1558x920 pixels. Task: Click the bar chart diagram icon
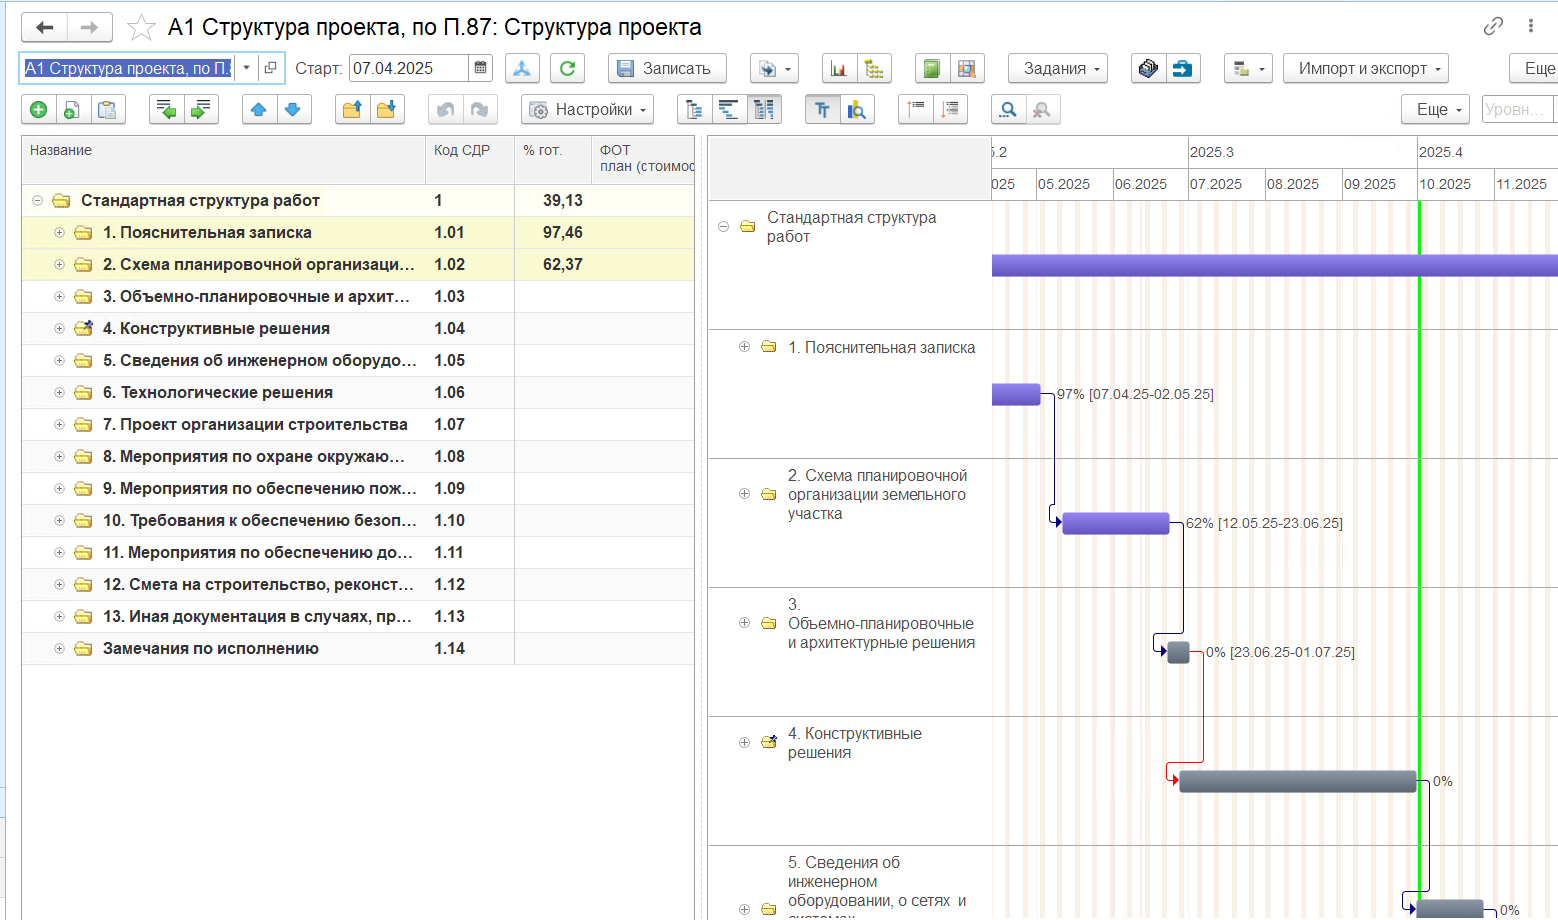[839, 68]
